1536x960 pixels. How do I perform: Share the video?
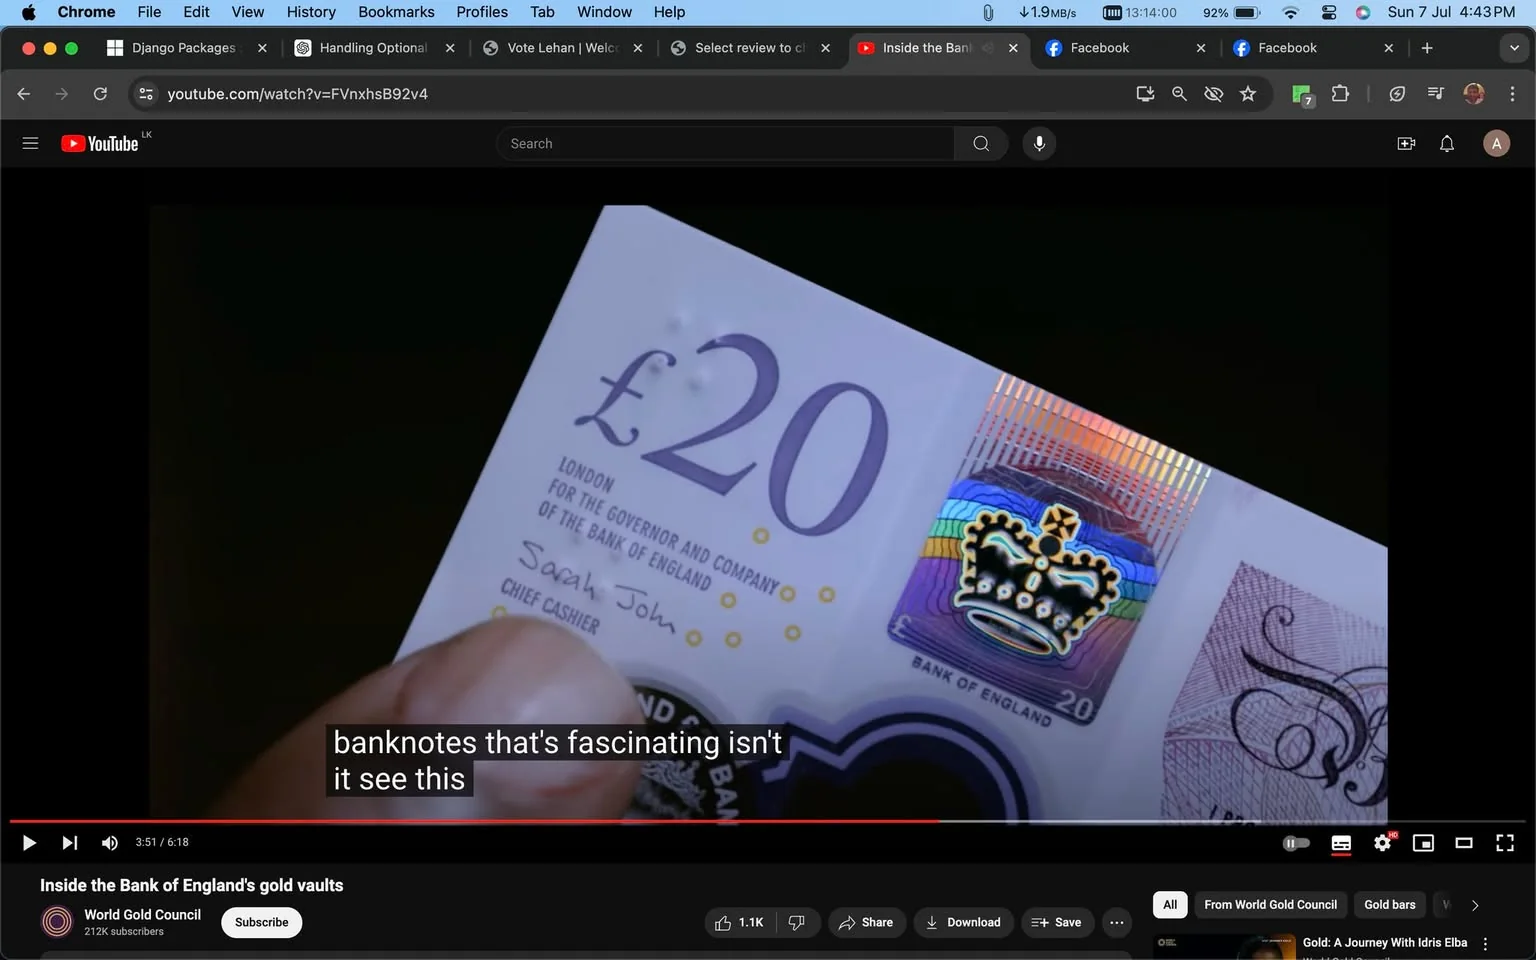tap(866, 922)
